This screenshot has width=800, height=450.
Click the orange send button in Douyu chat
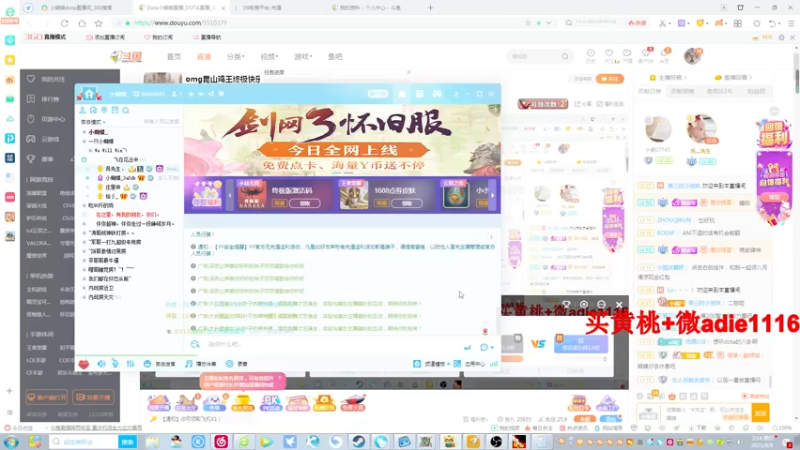pos(760,413)
